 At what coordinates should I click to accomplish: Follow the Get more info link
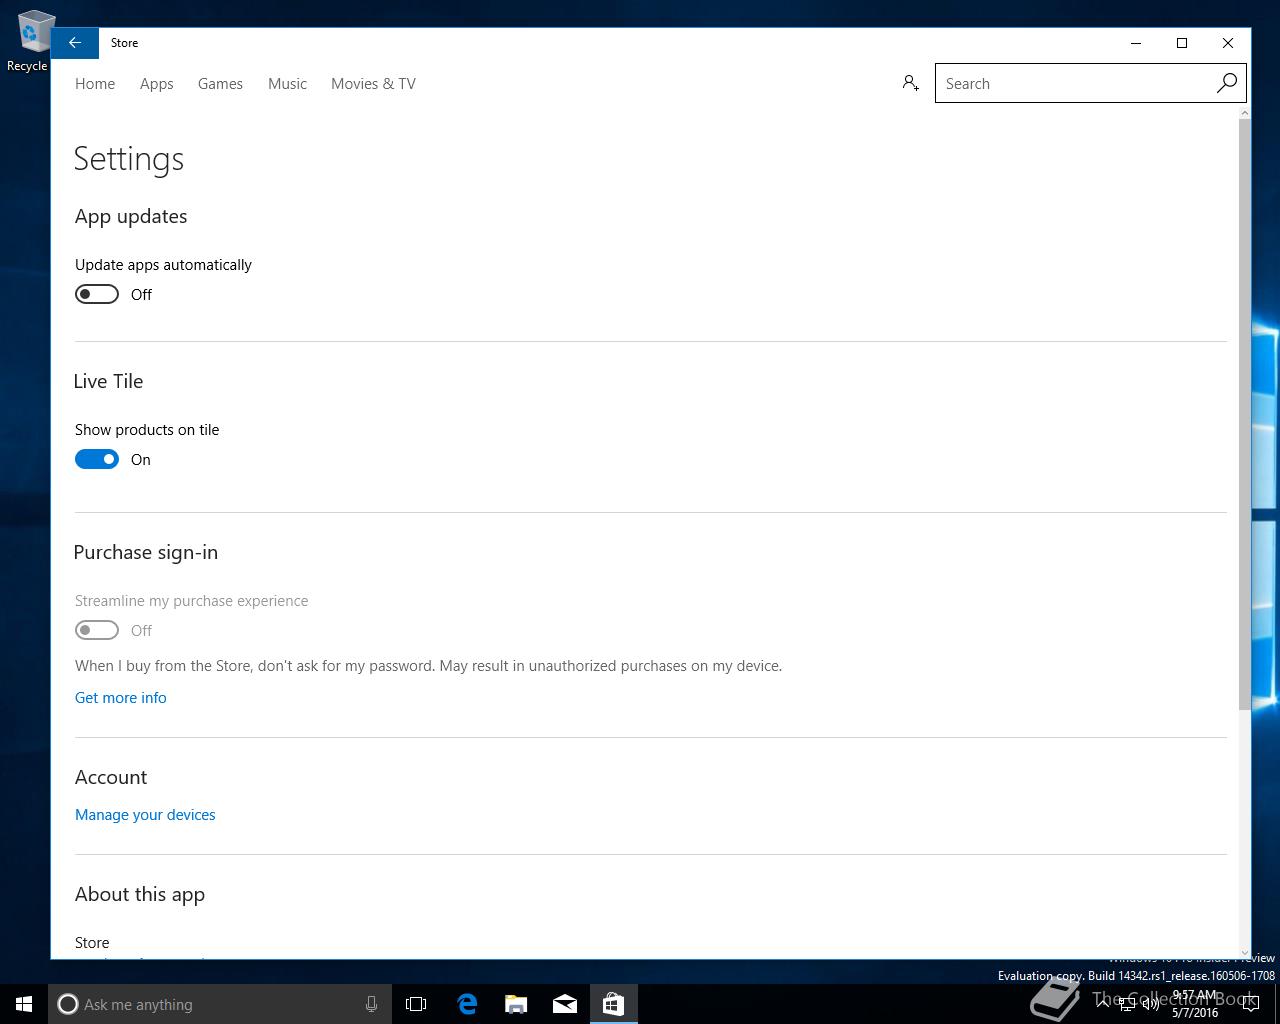121,698
